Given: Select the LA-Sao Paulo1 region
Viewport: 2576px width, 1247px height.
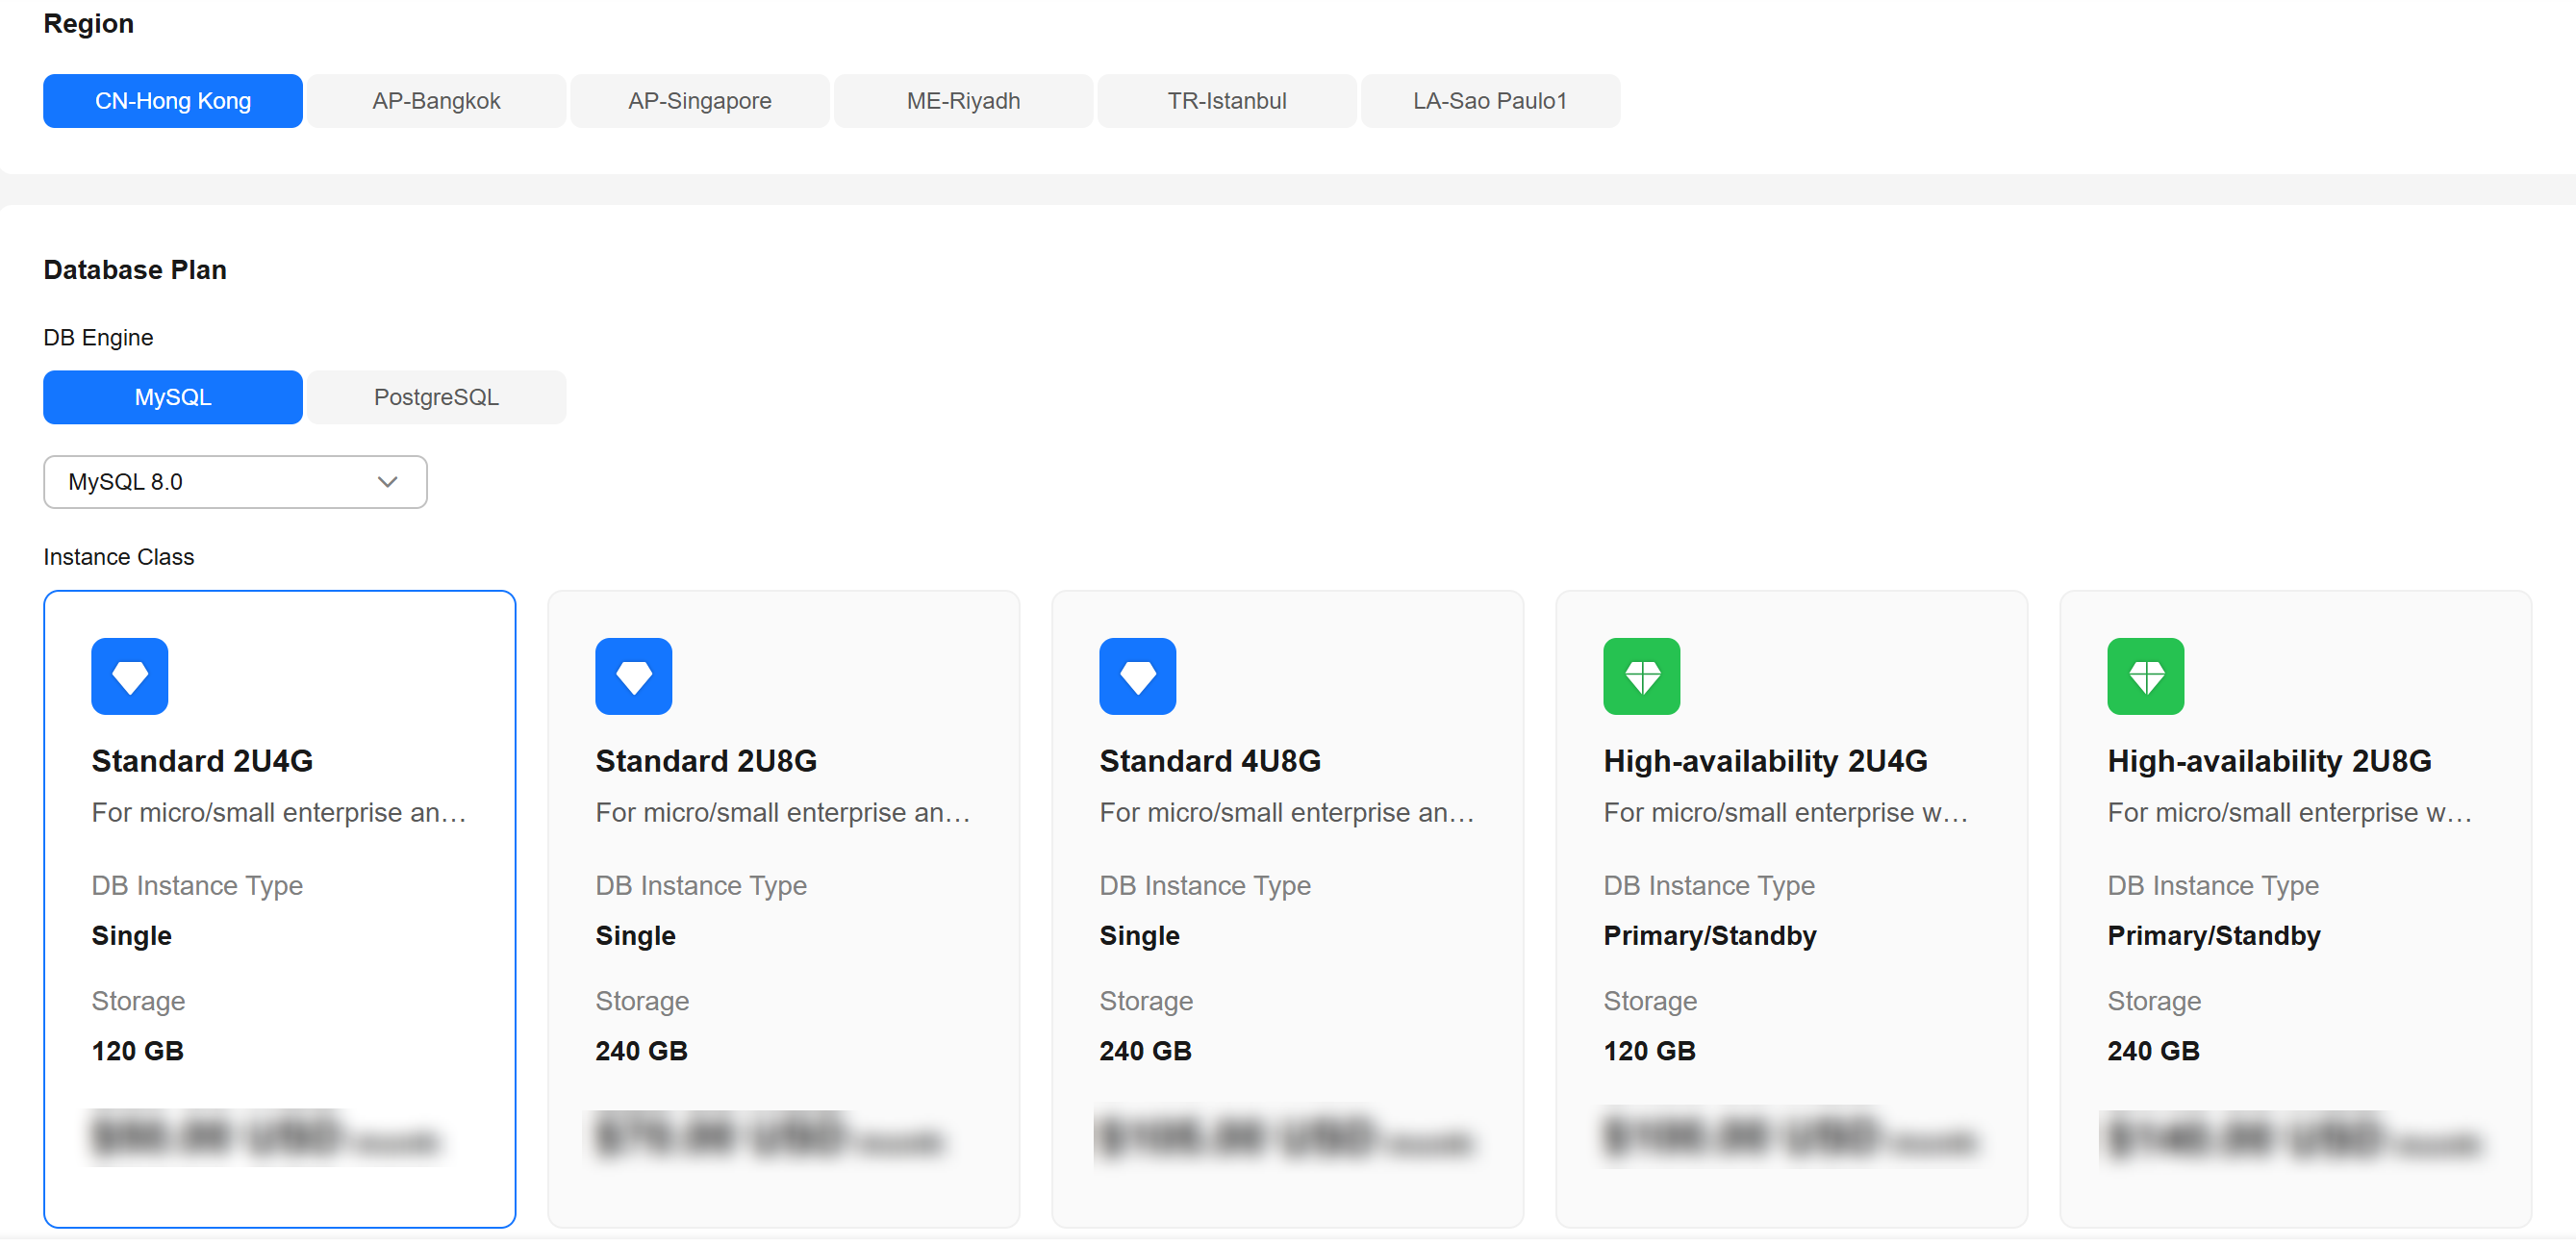Looking at the screenshot, I should (1490, 101).
